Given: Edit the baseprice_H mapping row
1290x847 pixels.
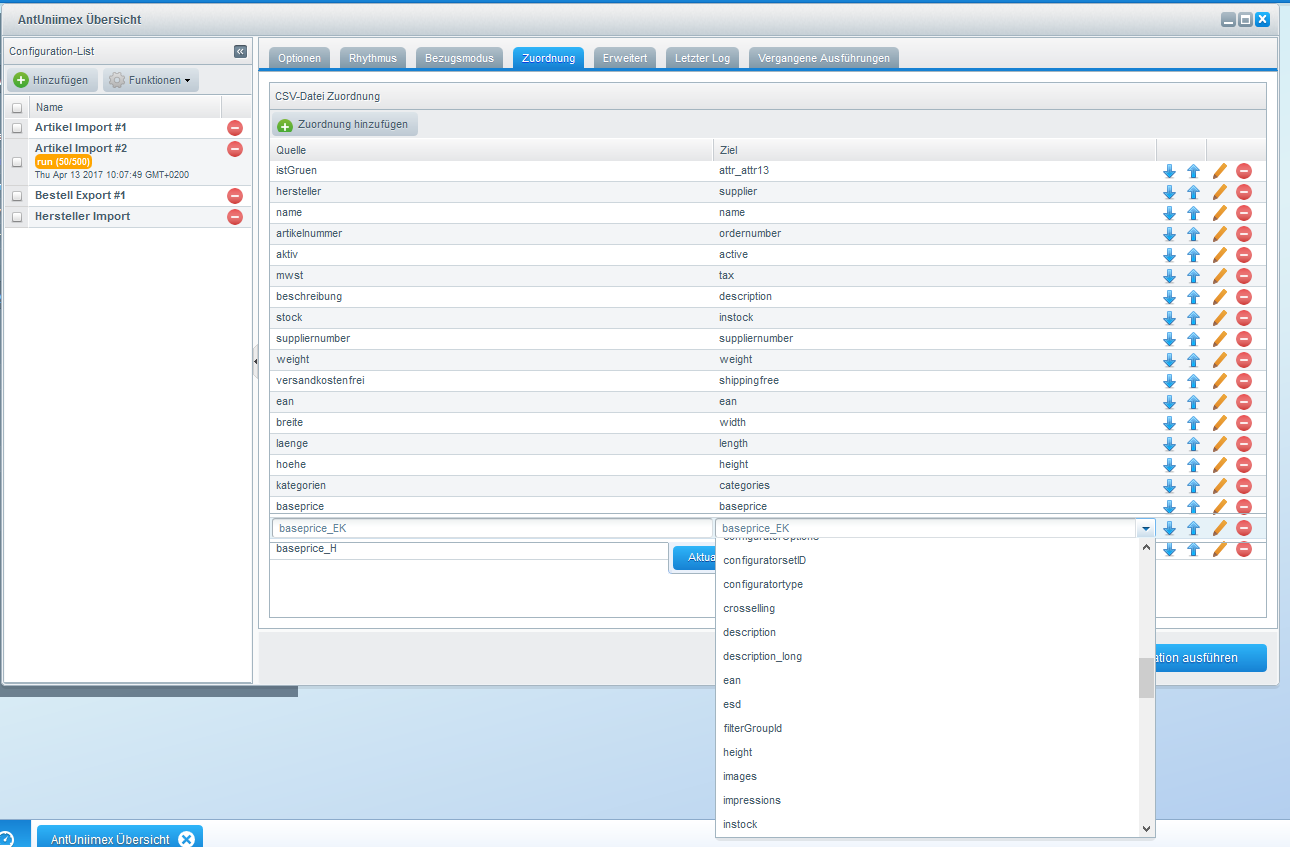Looking at the screenshot, I should [x=1219, y=549].
